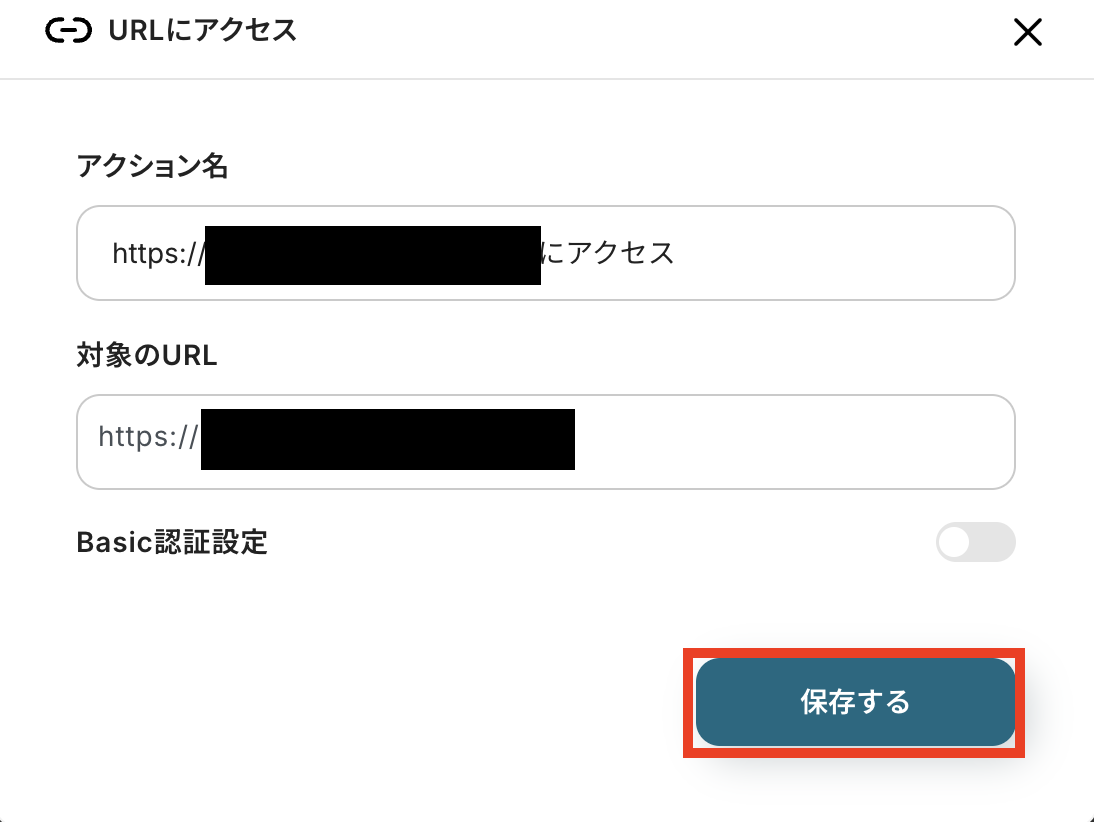Close the URLにアクセス dialog with X
The width and height of the screenshot is (1094, 822).
click(x=1027, y=33)
